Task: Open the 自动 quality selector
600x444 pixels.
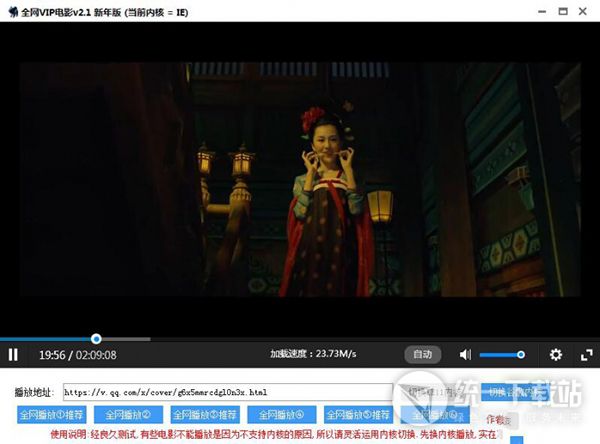Action: coord(422,355)
